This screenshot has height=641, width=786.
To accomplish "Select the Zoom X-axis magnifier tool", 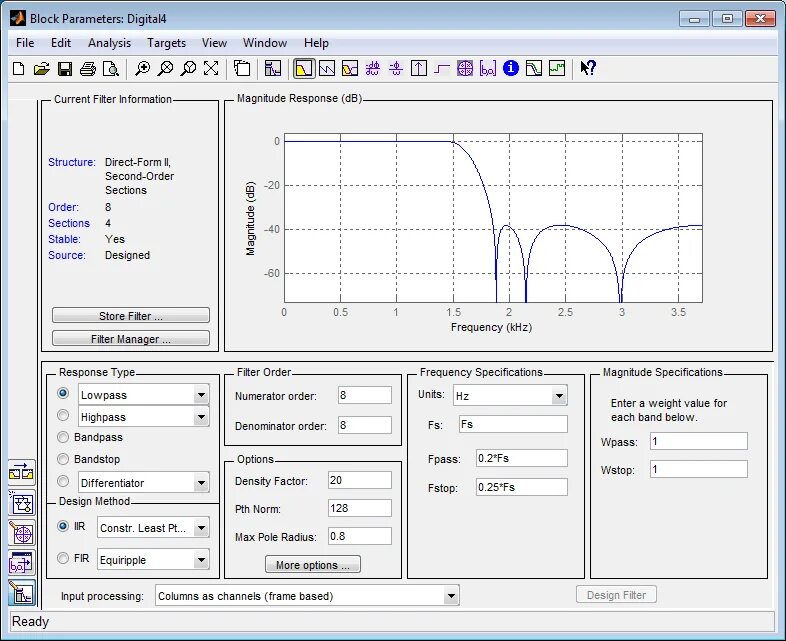I will click(x=165, y=69).
